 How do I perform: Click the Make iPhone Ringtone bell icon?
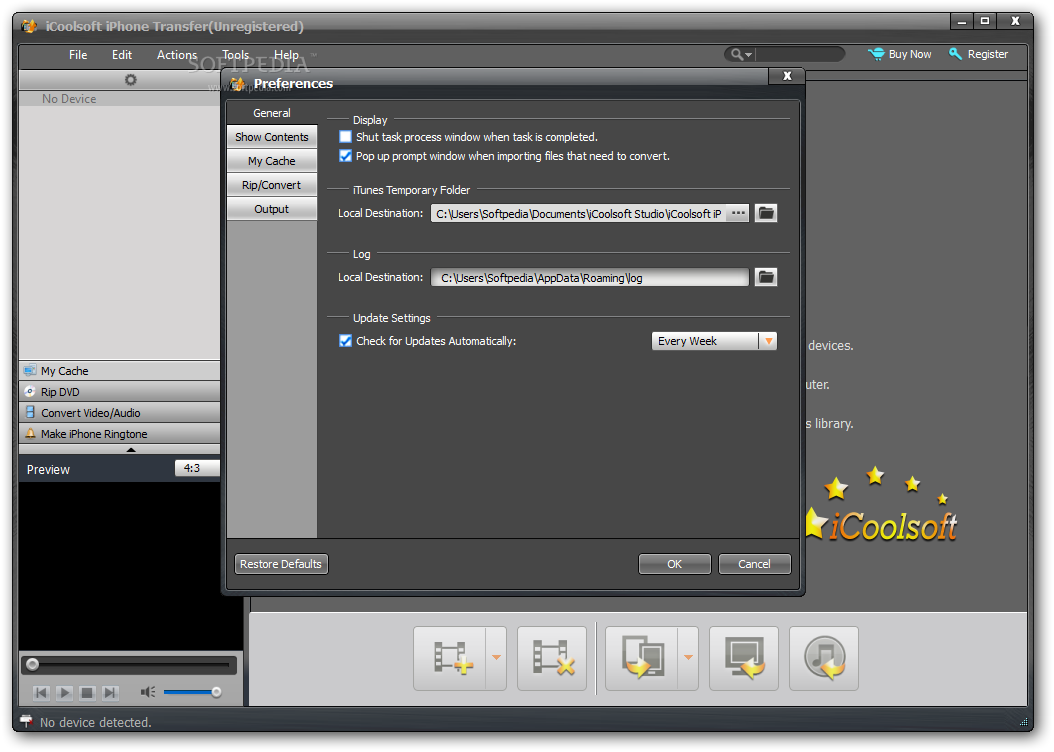click(30, 433)
